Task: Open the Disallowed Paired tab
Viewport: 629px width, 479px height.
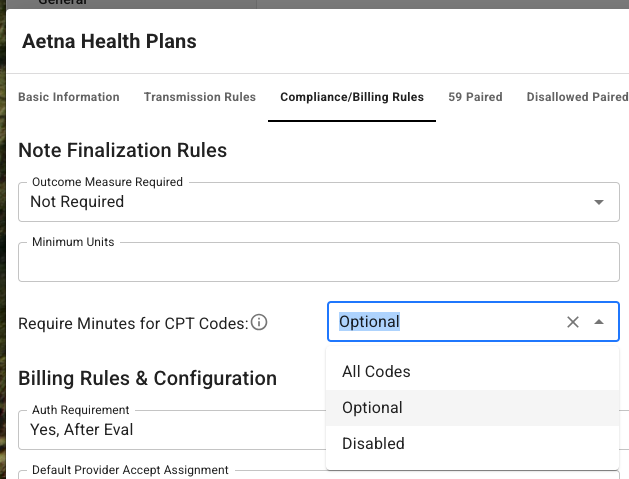Action: coord(577,97)
